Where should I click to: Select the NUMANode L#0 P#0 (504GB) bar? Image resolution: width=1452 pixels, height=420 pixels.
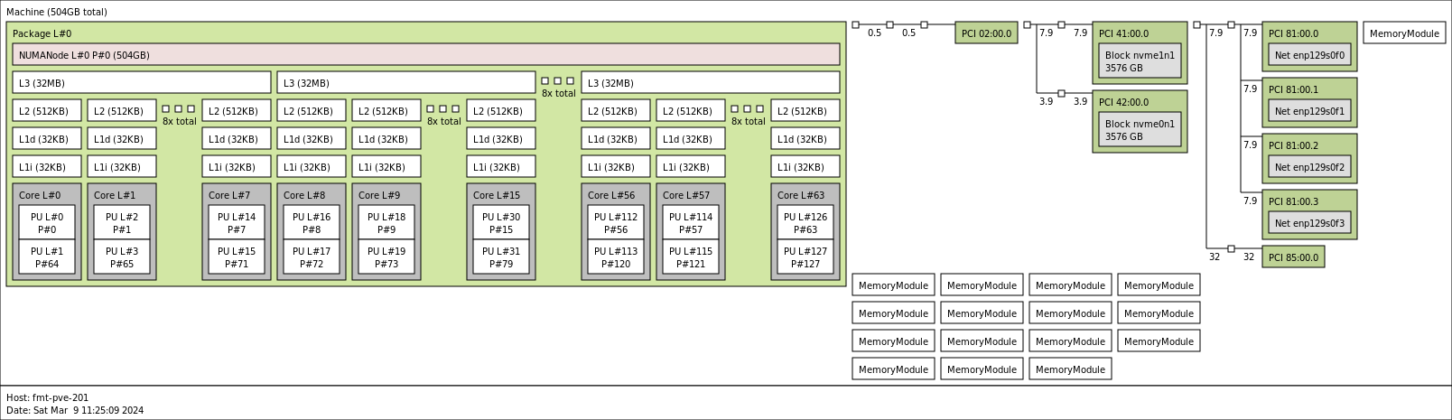click(426, 54)
